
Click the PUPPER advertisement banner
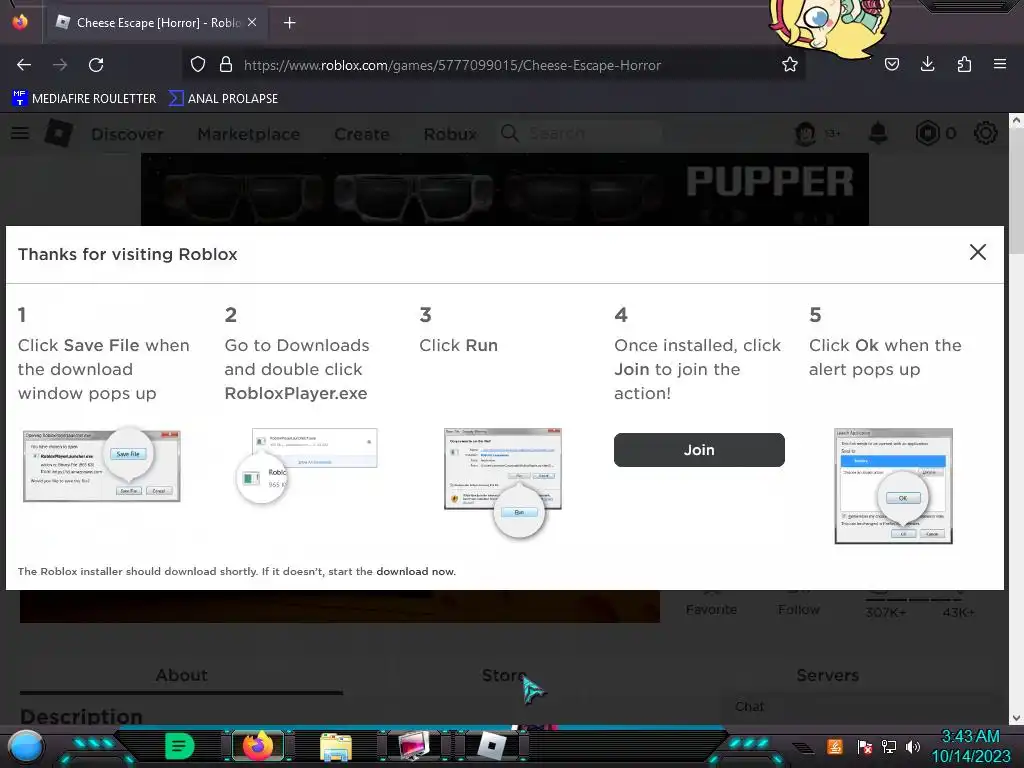pos(505,189)
